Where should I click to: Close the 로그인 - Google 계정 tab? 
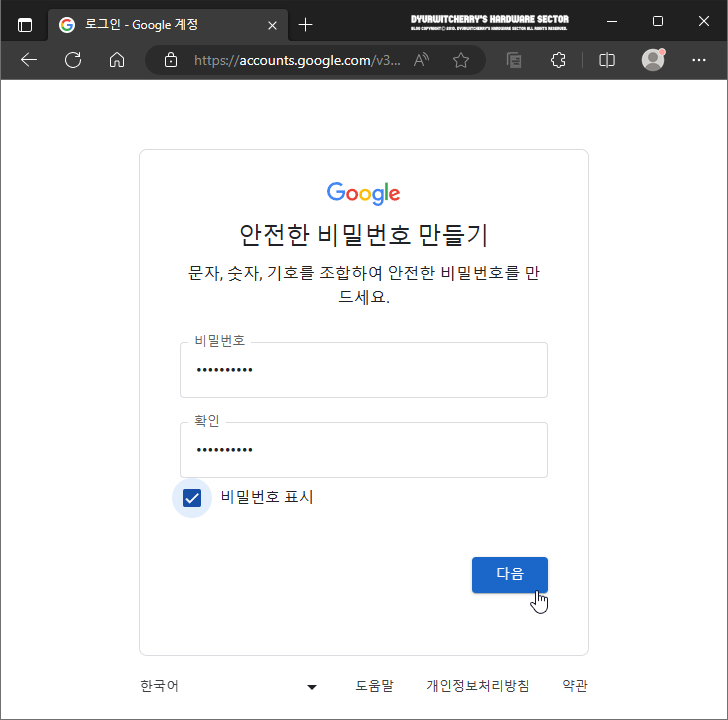coord(272,25)
